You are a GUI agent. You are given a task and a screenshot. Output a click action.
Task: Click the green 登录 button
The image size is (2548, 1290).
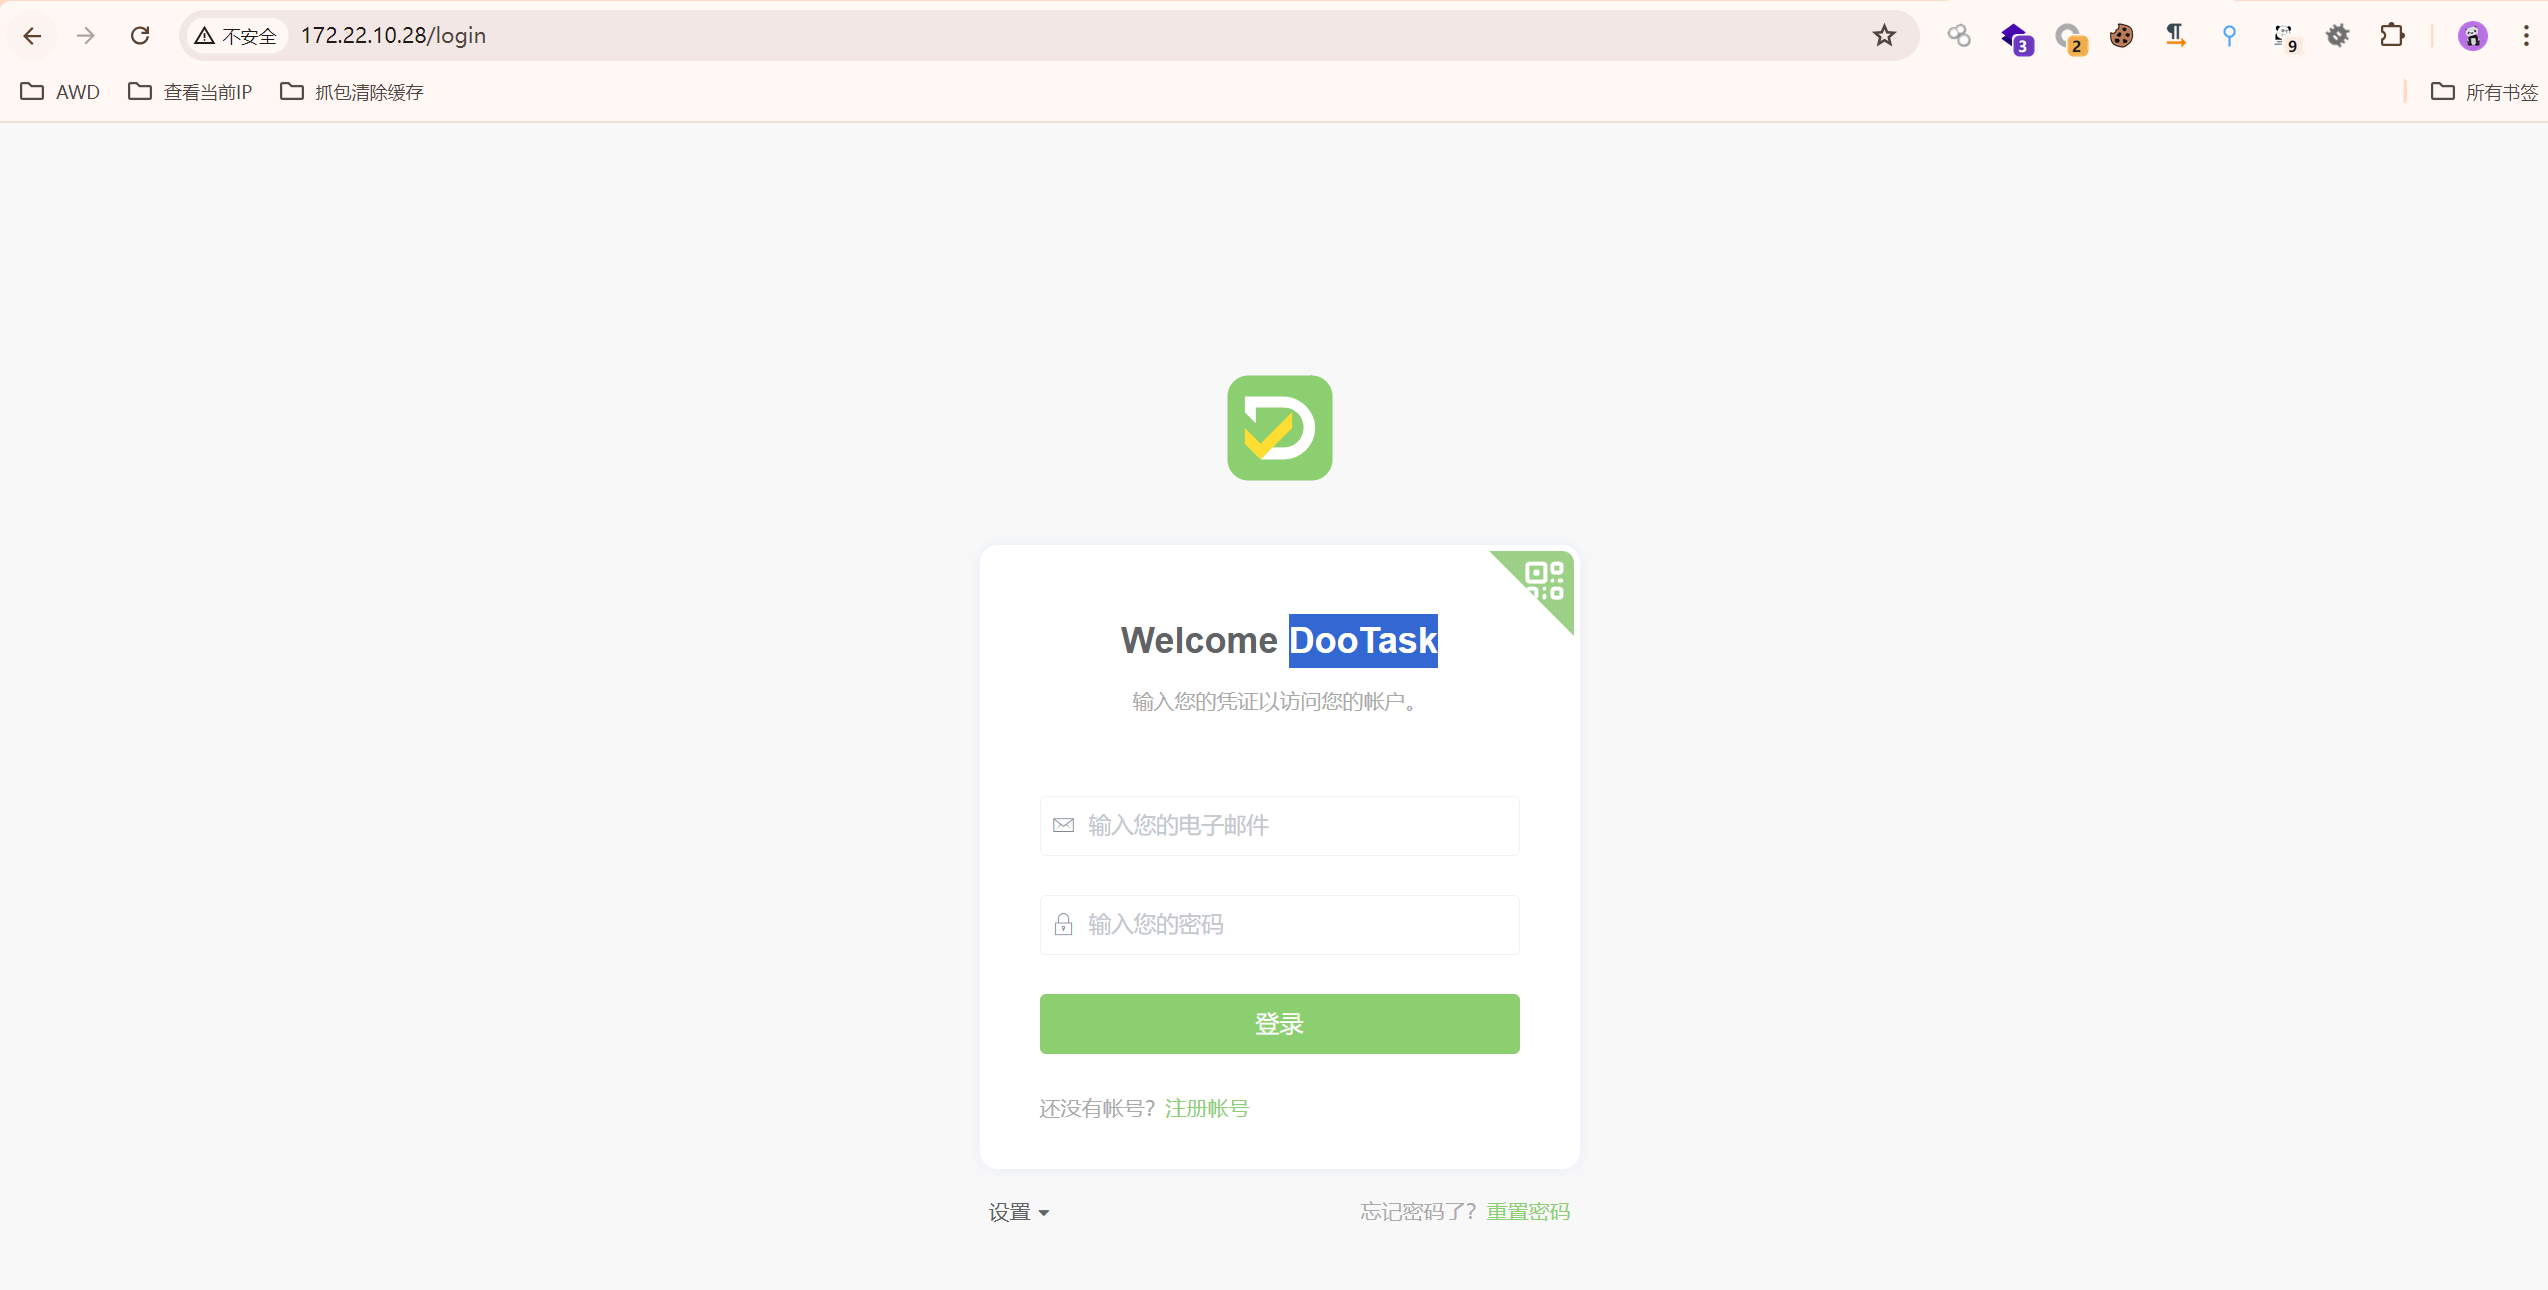[1280, 1024]
